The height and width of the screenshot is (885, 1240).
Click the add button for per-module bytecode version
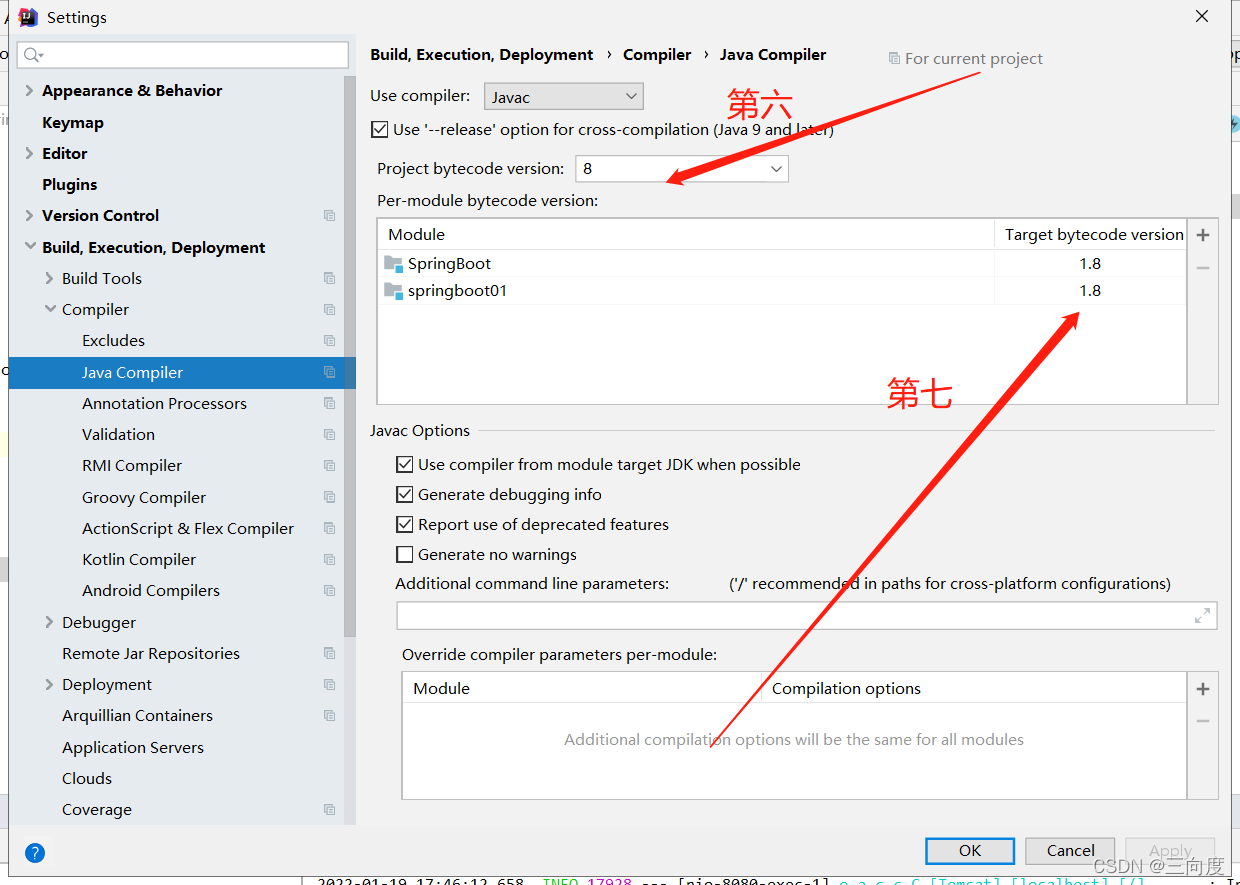pyautogui.click(x=1203, y=235)
